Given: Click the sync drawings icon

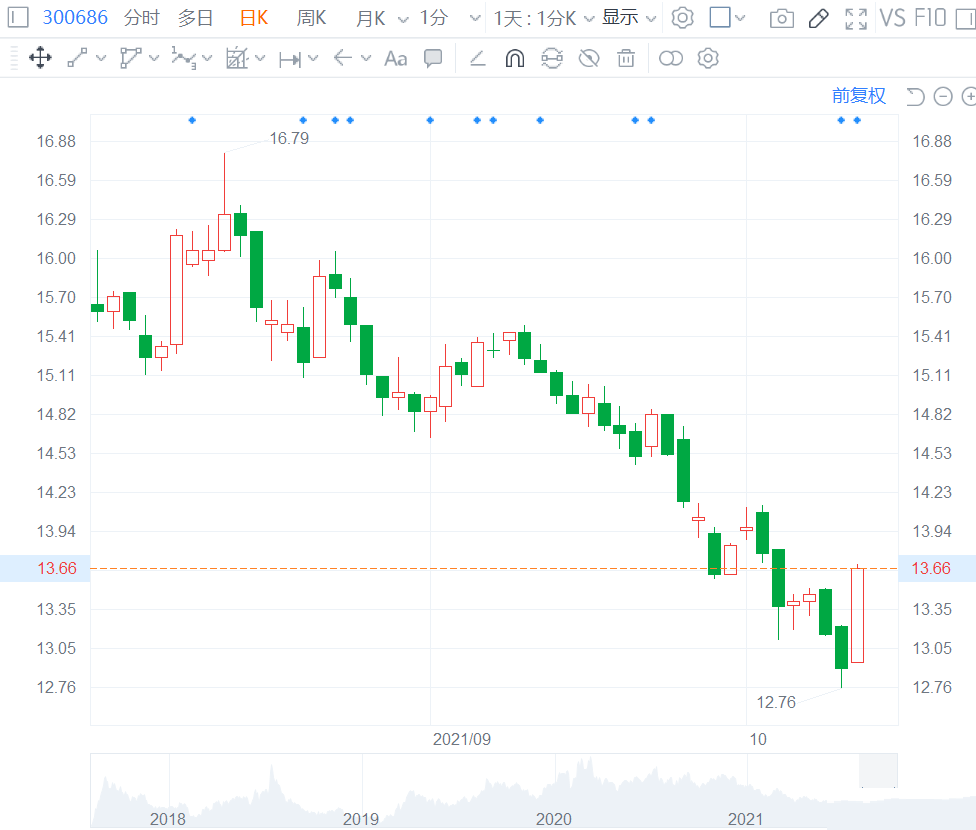Looking at the screenshot, I should [x=551, y=59].
